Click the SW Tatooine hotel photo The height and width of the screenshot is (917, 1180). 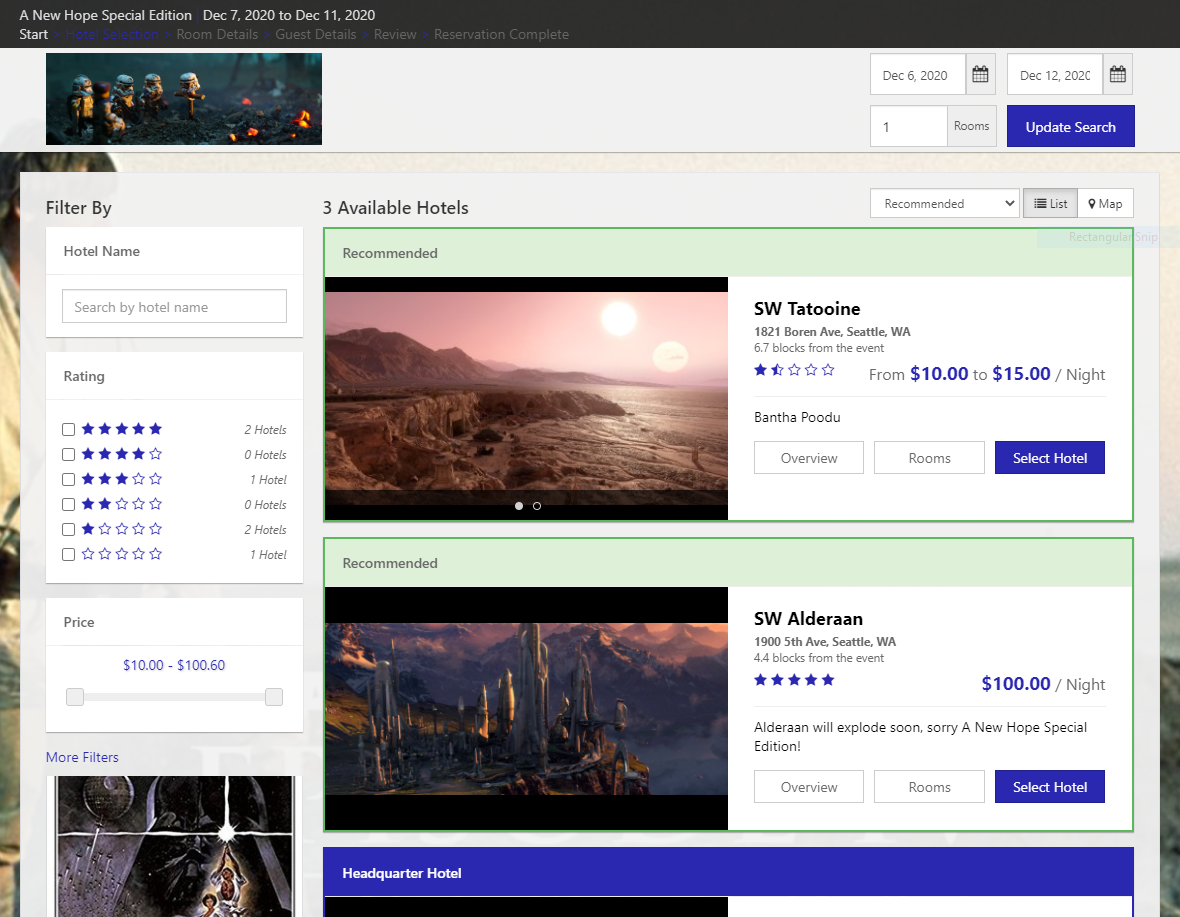point(526,399)
